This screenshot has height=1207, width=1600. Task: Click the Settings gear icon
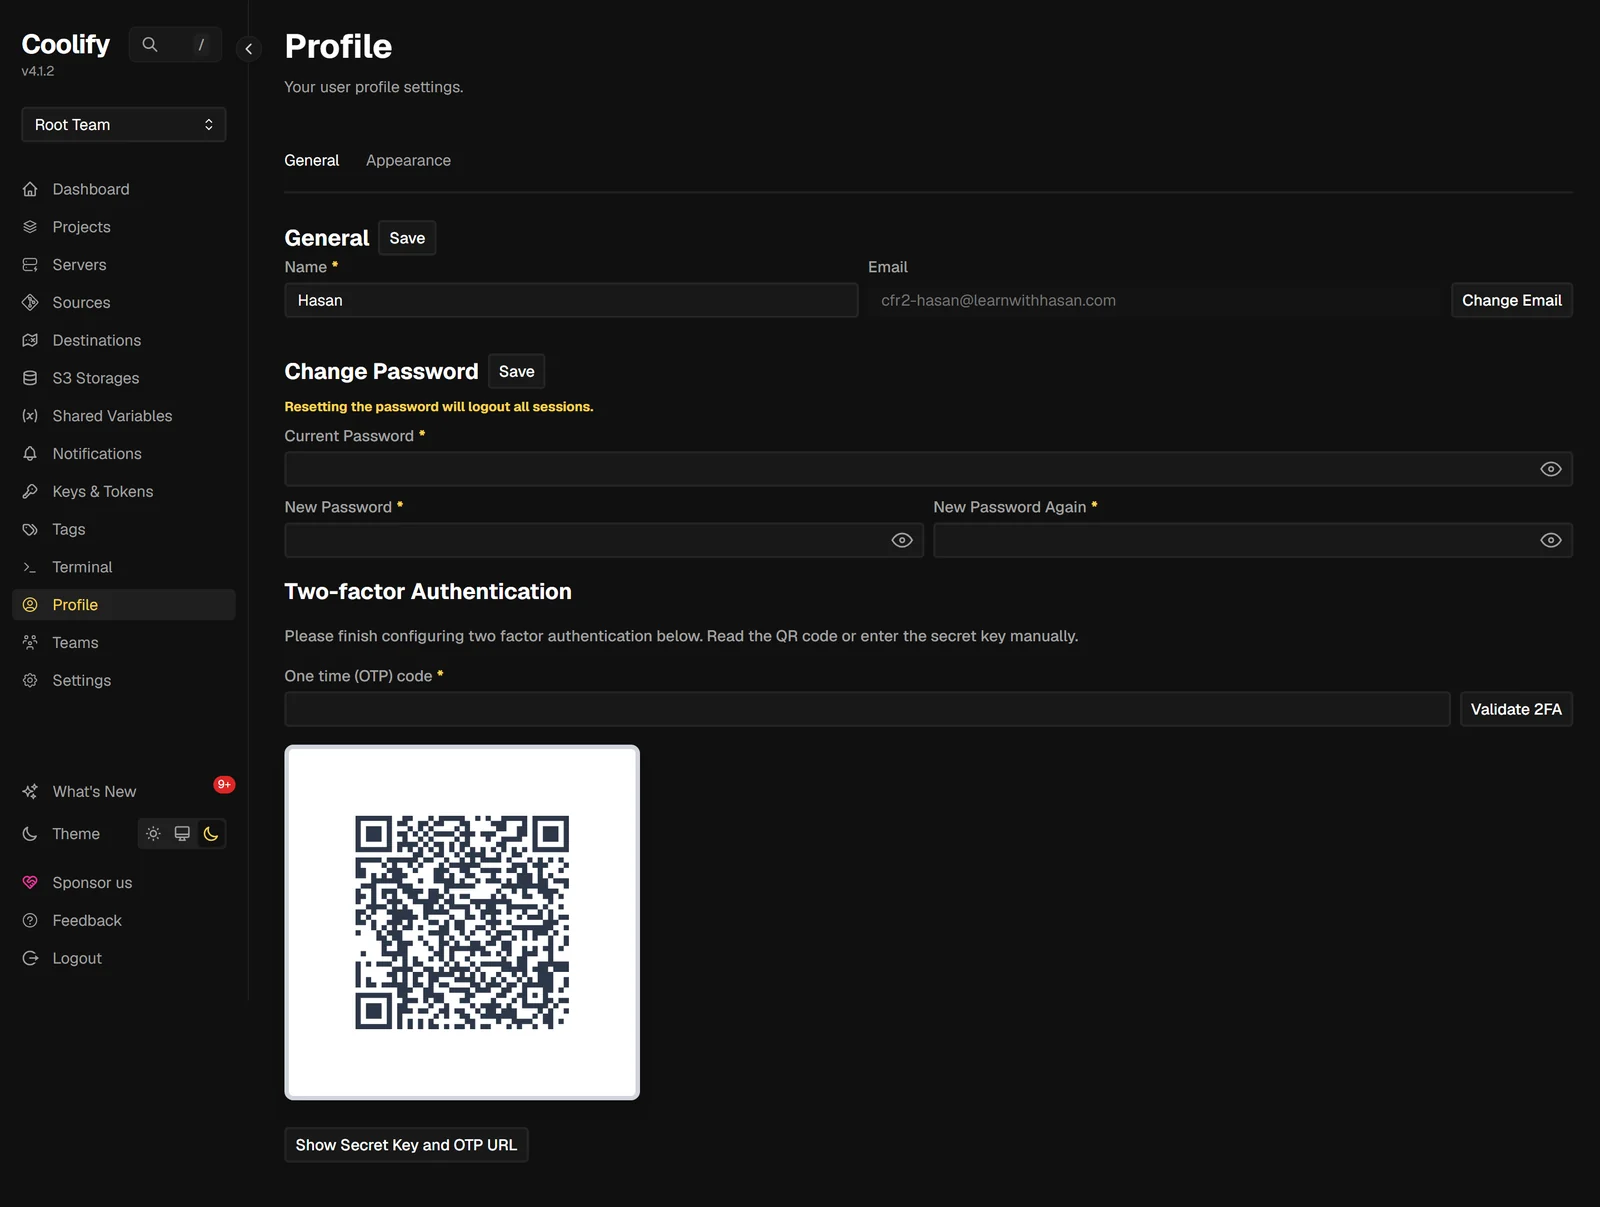pyautogui.click(x=30, y=680)
